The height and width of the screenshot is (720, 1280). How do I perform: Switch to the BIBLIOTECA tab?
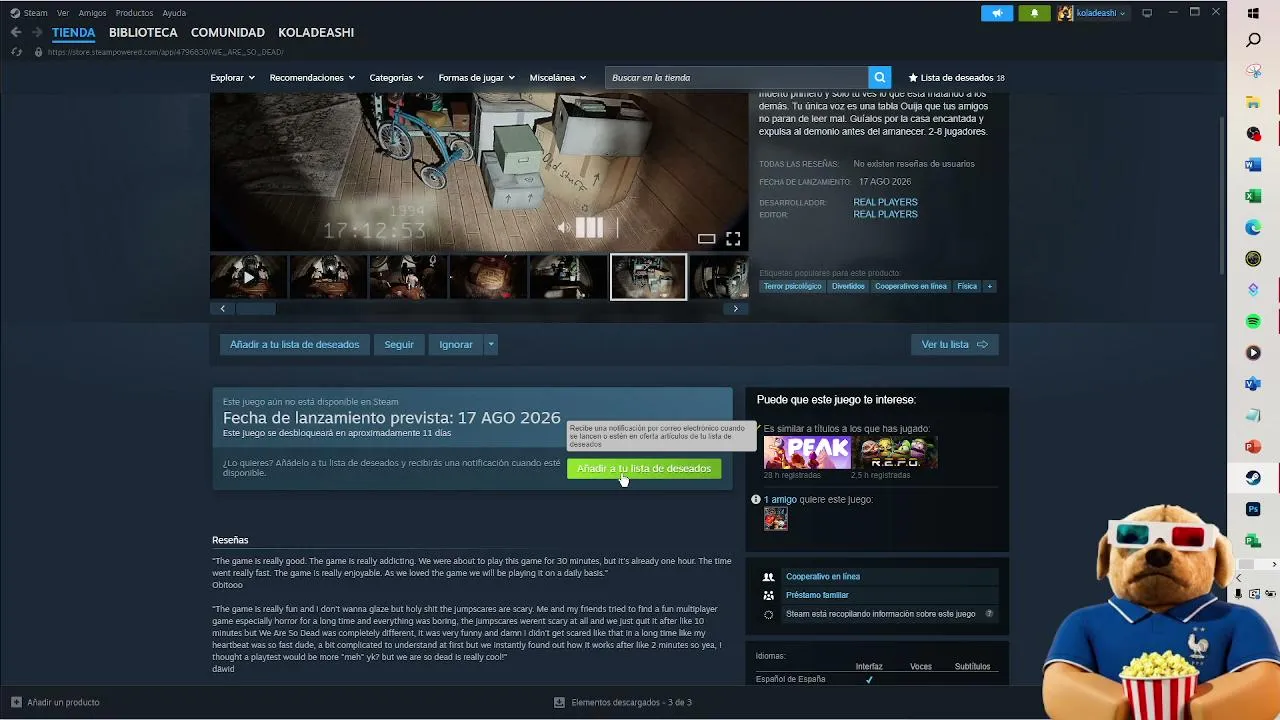(x=143, y=32)
